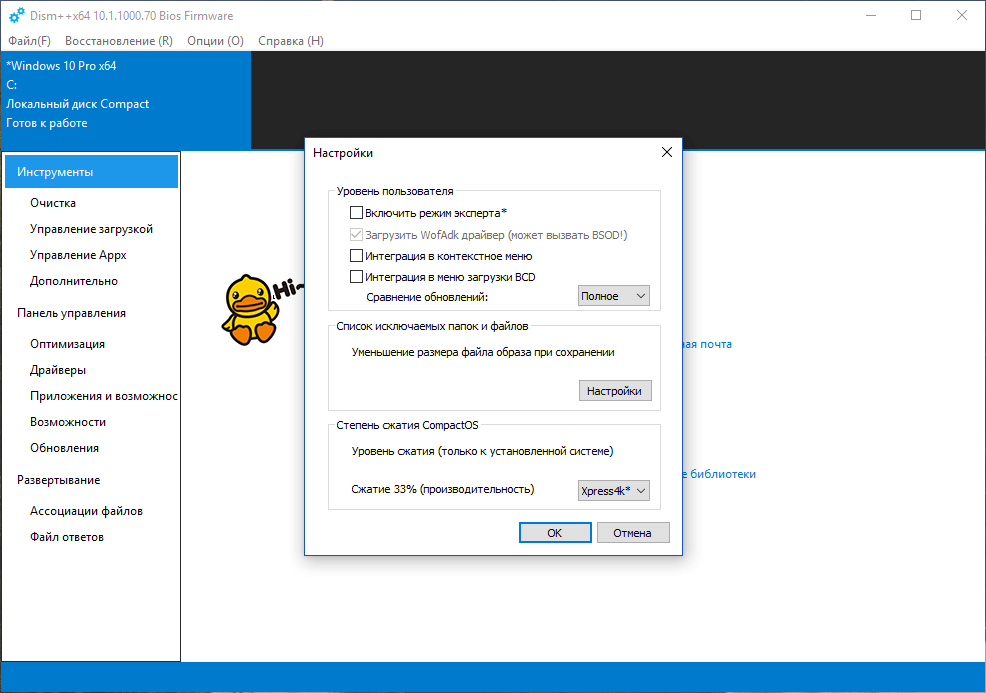Check Интеграция в меню загрузки BCD
The height and width of the screenshot is (693, 986).
click(356, 277)
